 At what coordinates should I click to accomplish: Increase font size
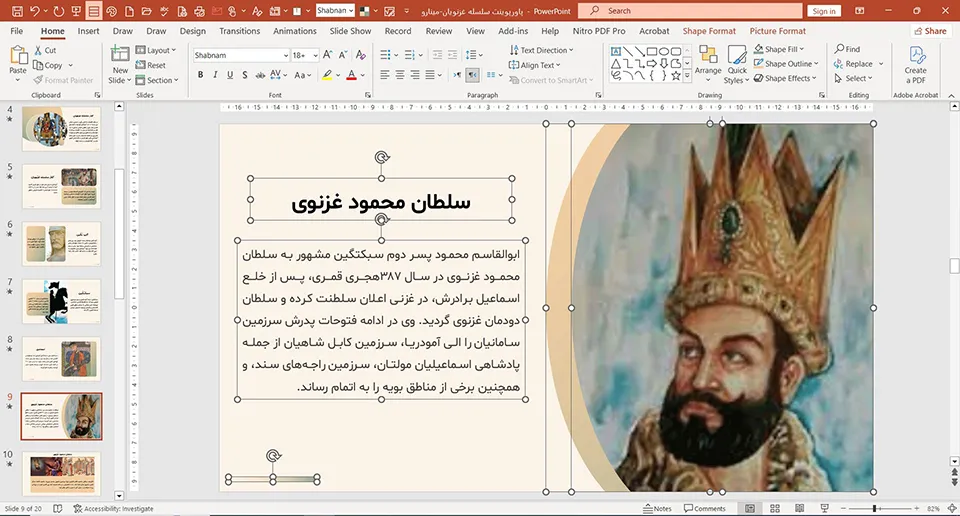click(x=328, y=55)
